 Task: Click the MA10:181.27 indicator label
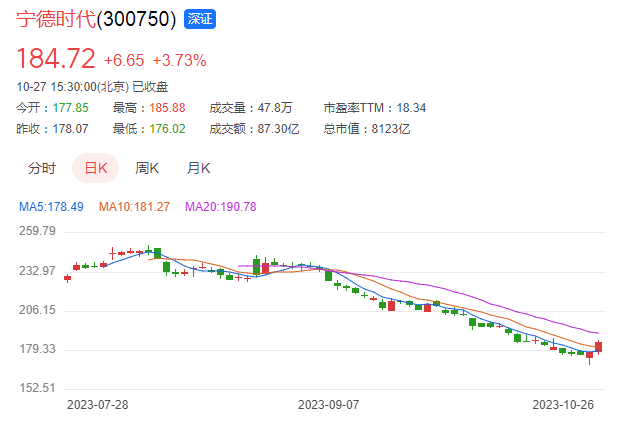(x=134, y=207)
